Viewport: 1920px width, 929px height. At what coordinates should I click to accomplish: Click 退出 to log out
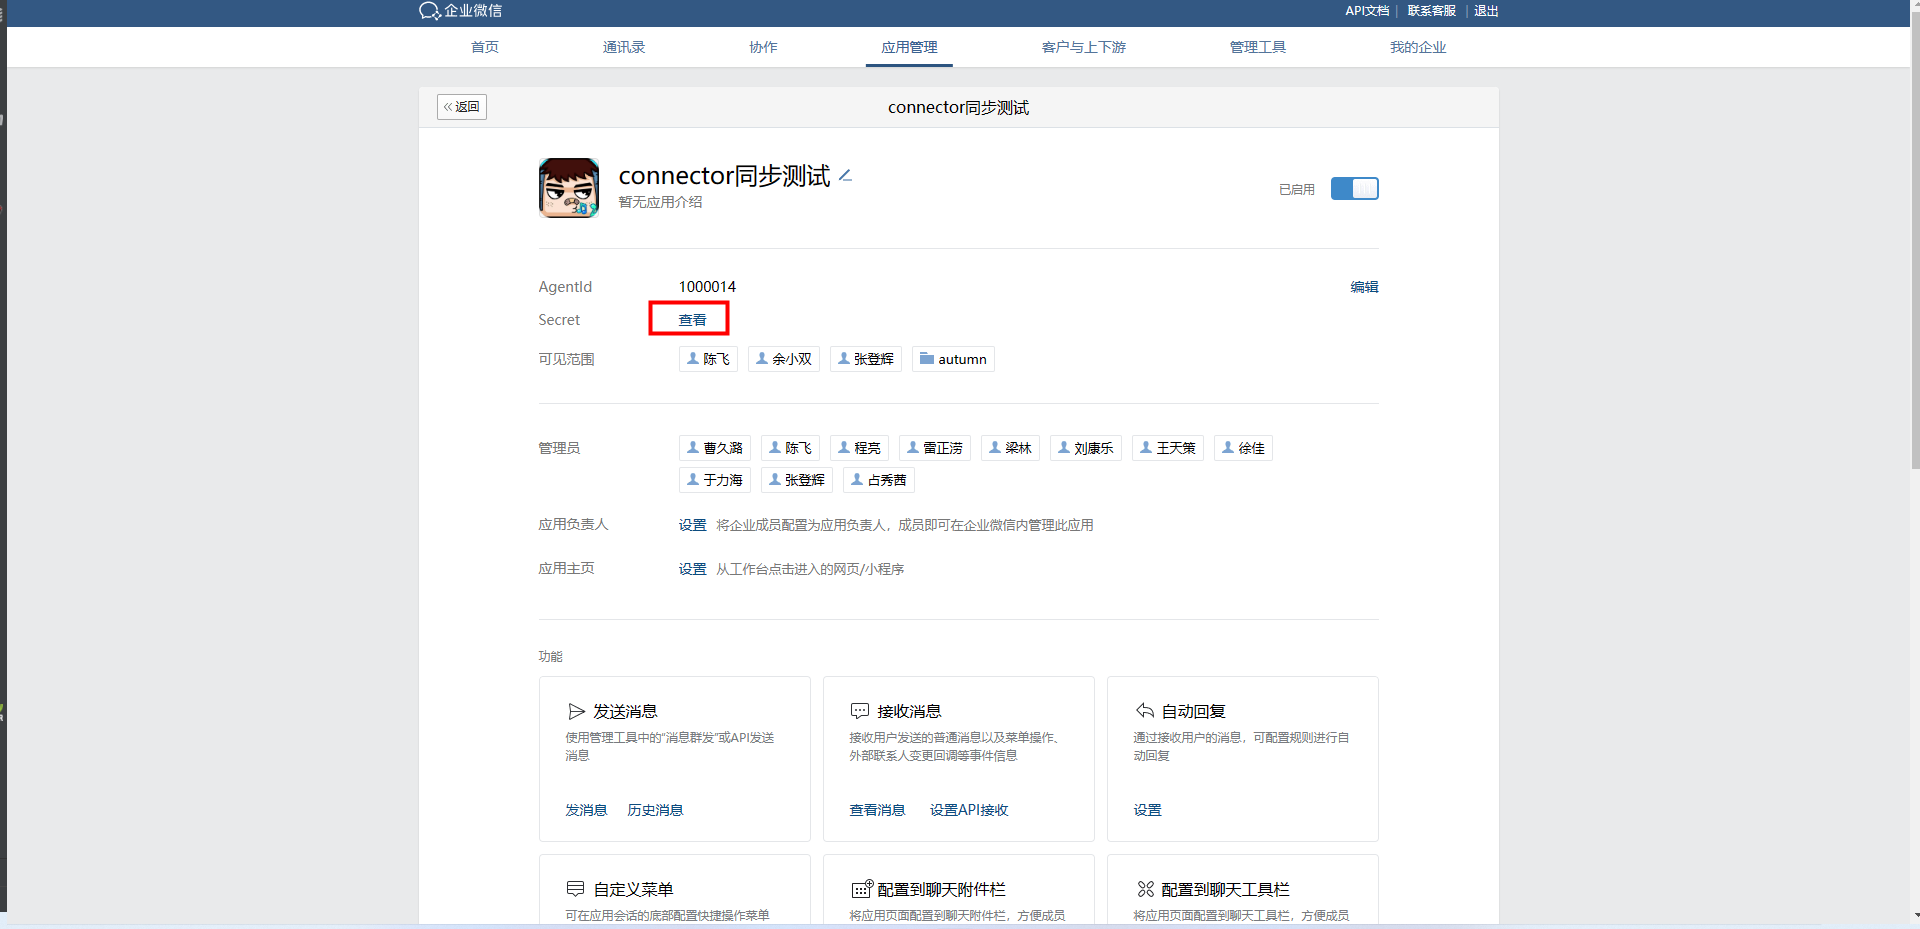point(1486,11)
